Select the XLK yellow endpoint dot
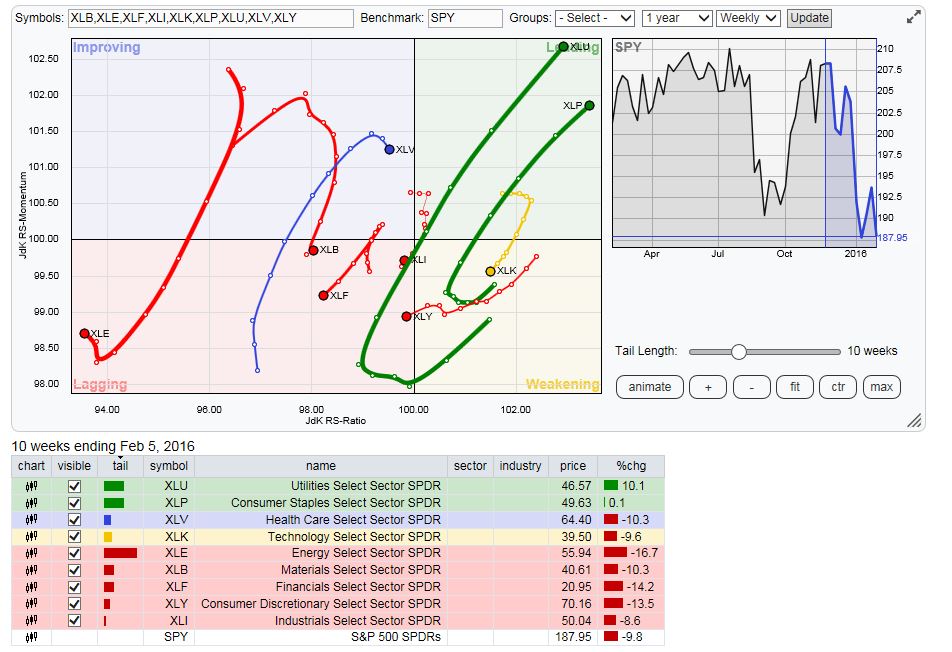The width and height of the screenshot is (952, 652). click(490, 271)
